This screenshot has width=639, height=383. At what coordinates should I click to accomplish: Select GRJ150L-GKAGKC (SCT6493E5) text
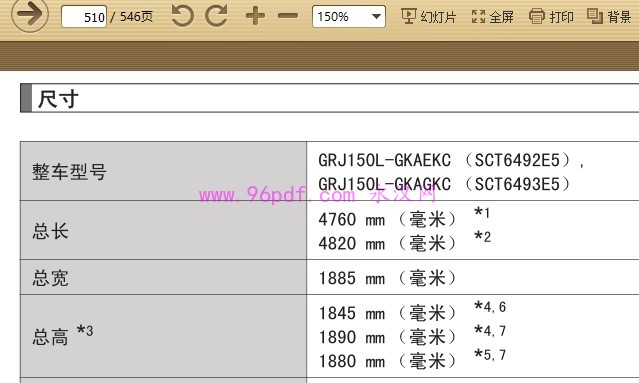click(x=446, y=184)
